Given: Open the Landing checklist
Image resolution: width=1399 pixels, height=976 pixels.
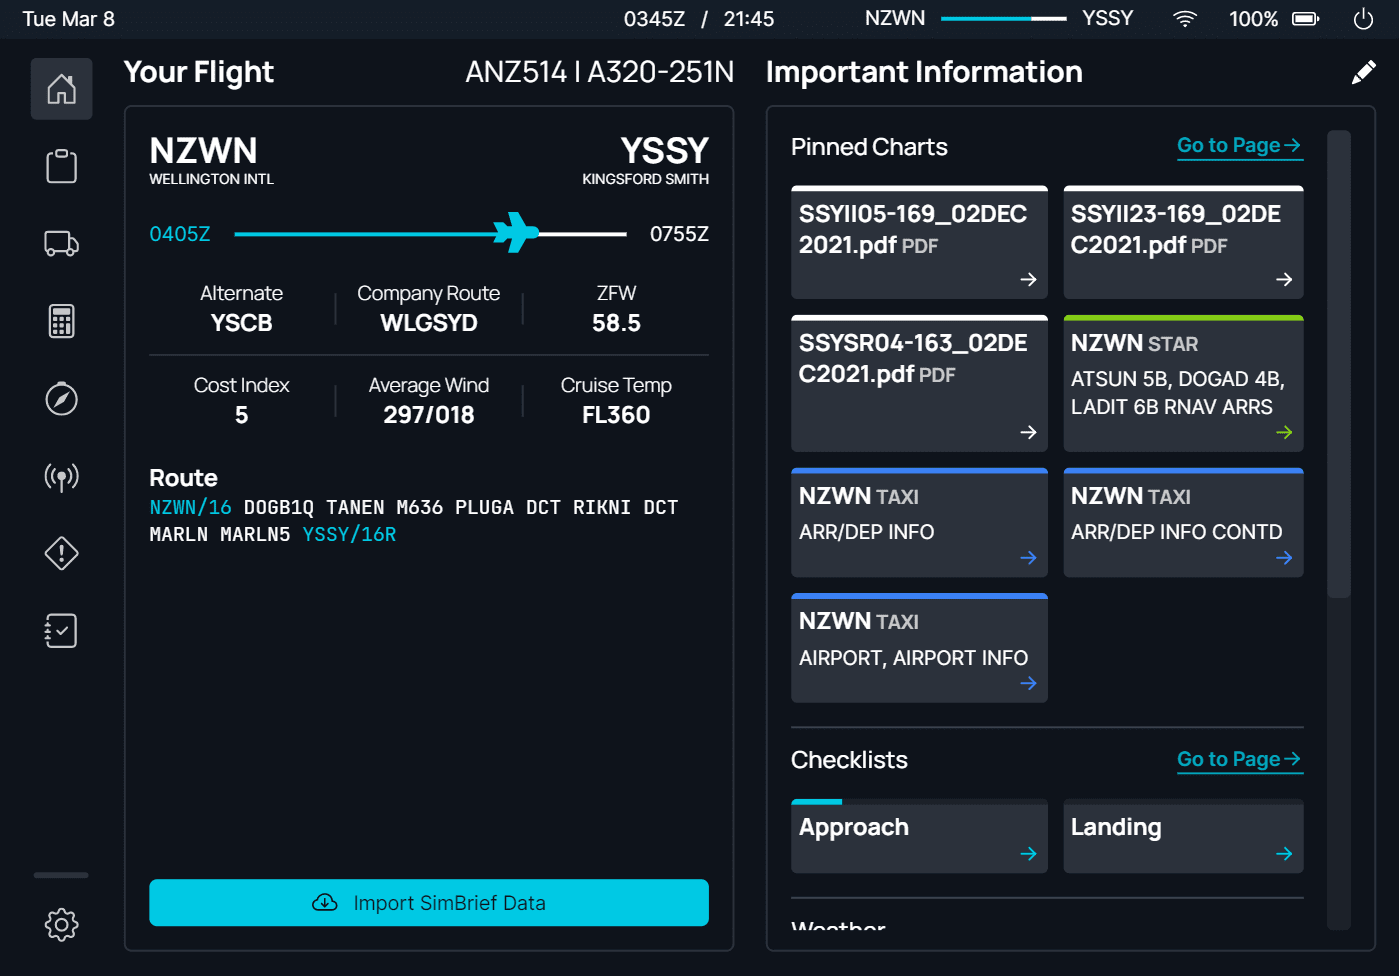Looking at the screenshot, I should pos(1183,836).
